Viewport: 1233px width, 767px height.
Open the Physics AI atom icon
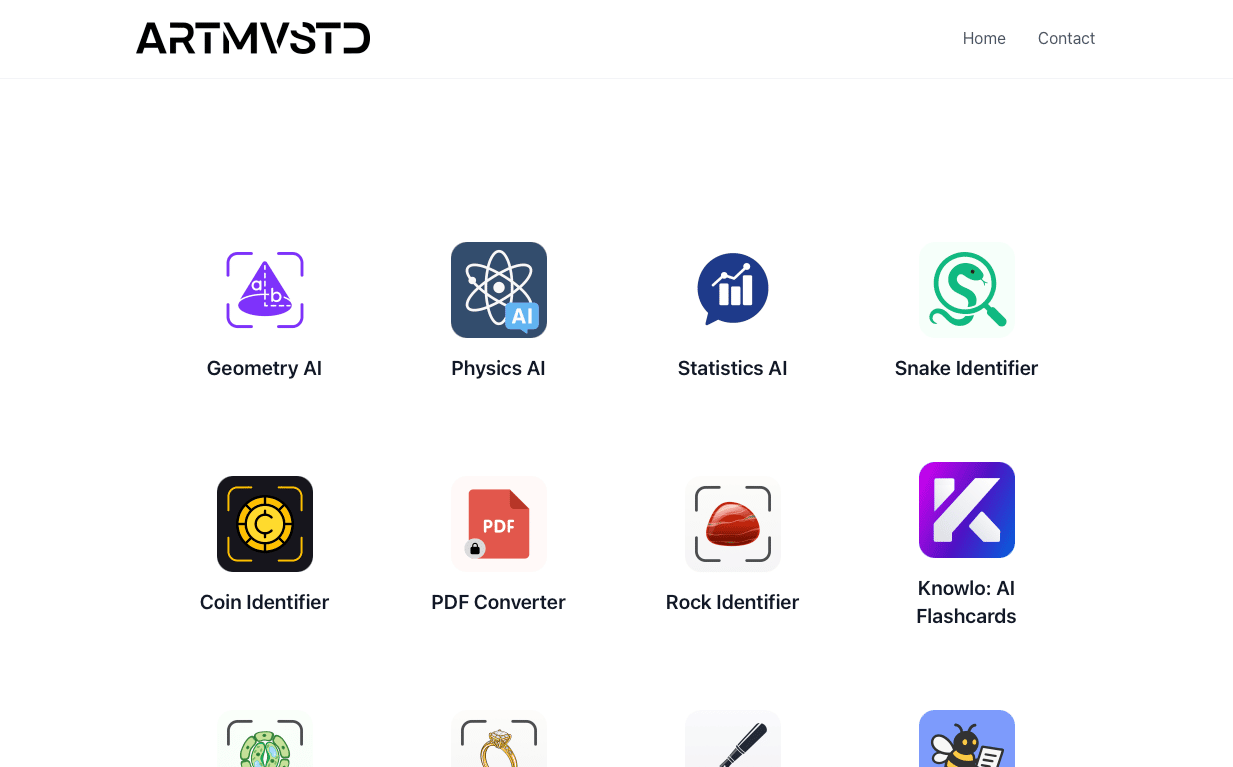pyautogui.click(x=499, y=290)
